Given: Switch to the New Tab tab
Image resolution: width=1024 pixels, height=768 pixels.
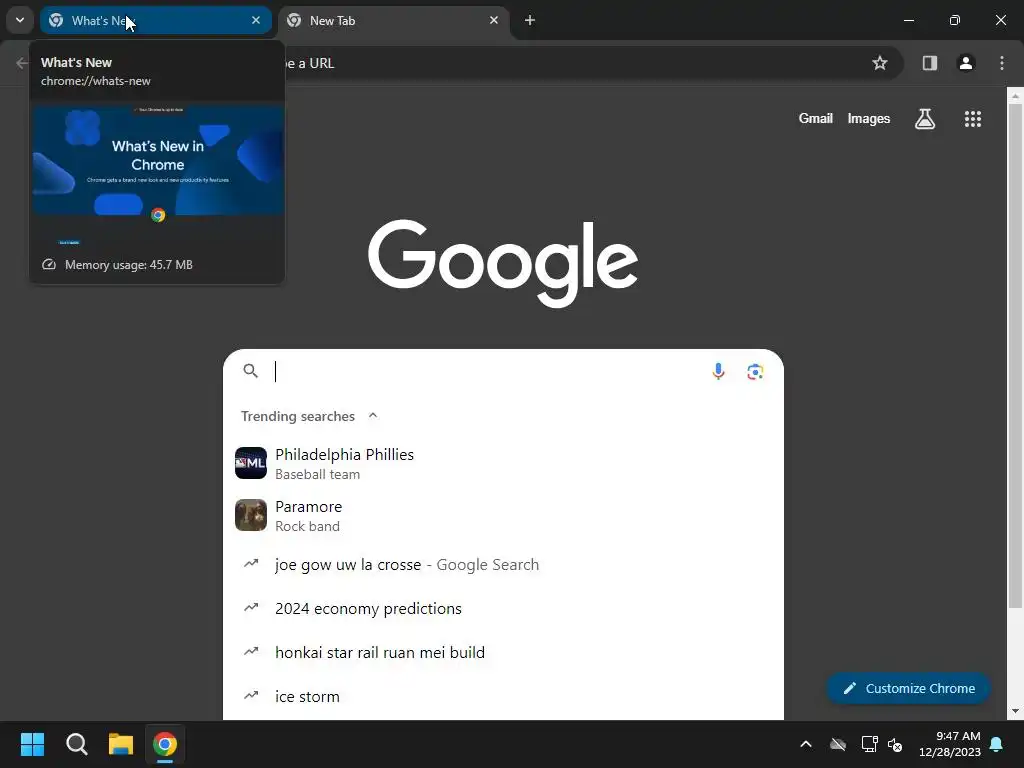Looking at the screenshot, I should click(394, 20).
